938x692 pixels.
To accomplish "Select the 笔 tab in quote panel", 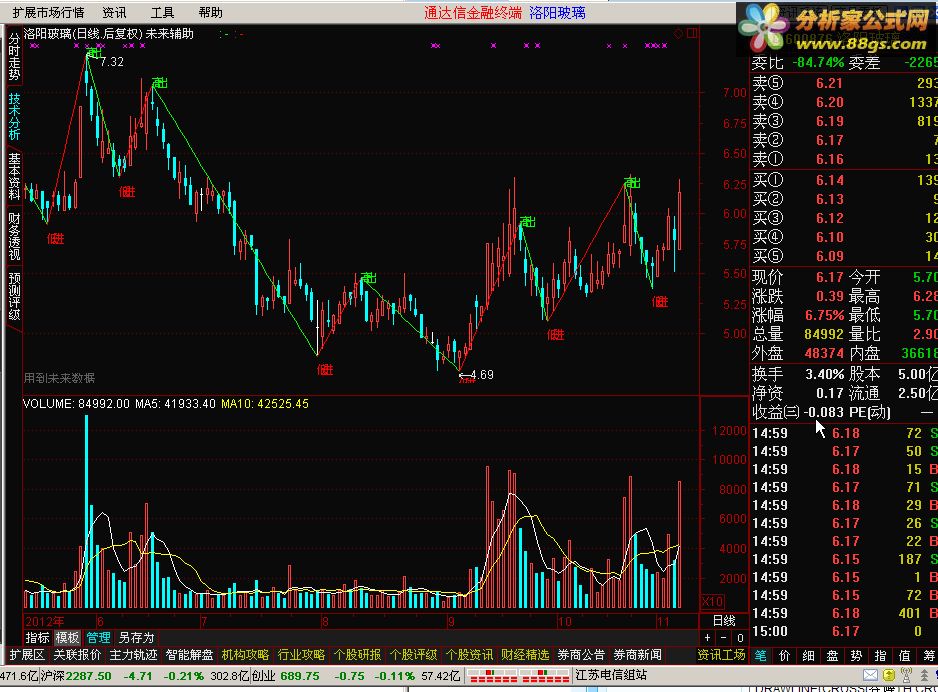I will (760, 656).
